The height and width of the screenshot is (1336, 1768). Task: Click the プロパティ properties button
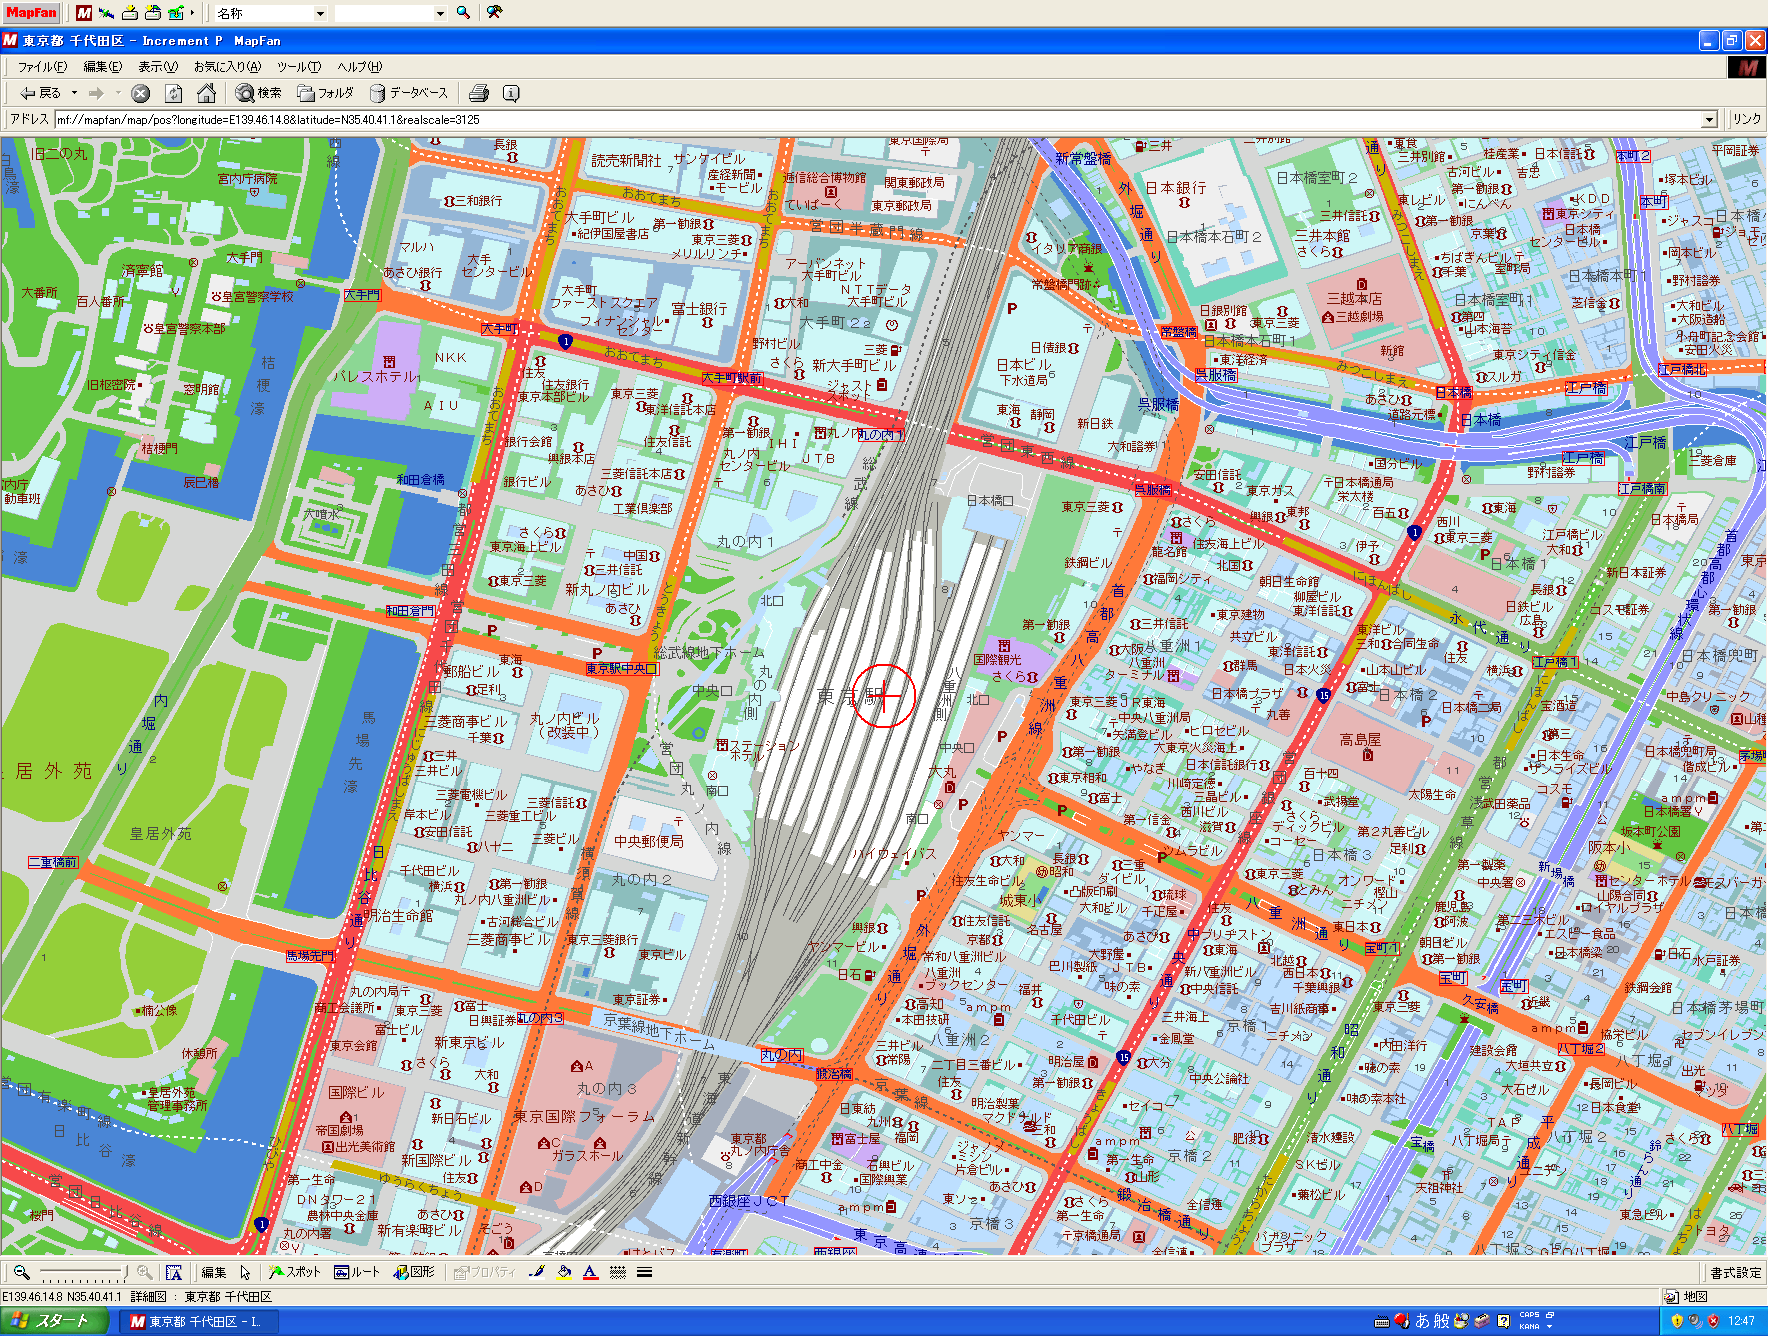click(484, 1272)
